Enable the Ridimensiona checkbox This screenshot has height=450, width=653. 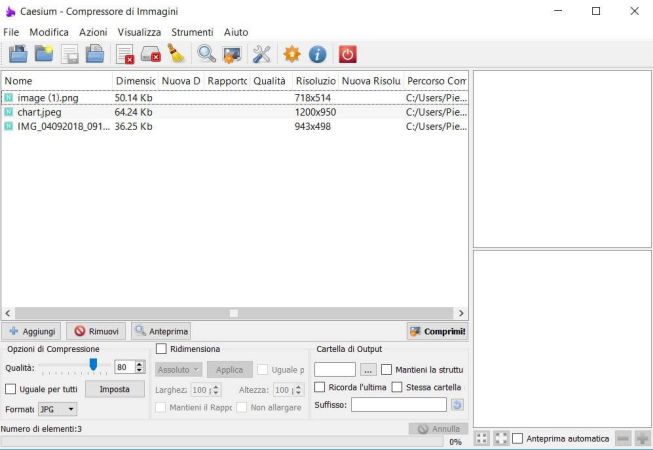click(x=161, y=349)
